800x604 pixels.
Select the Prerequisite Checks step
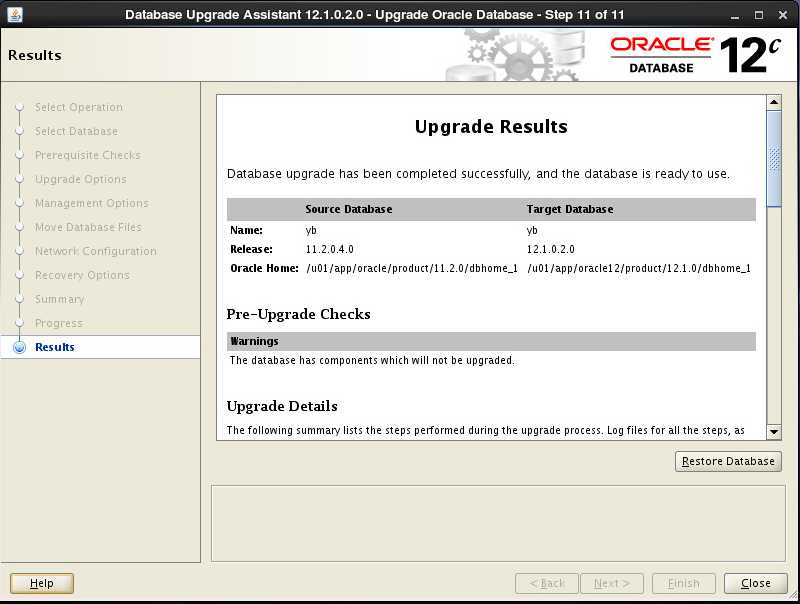[87, 155]
